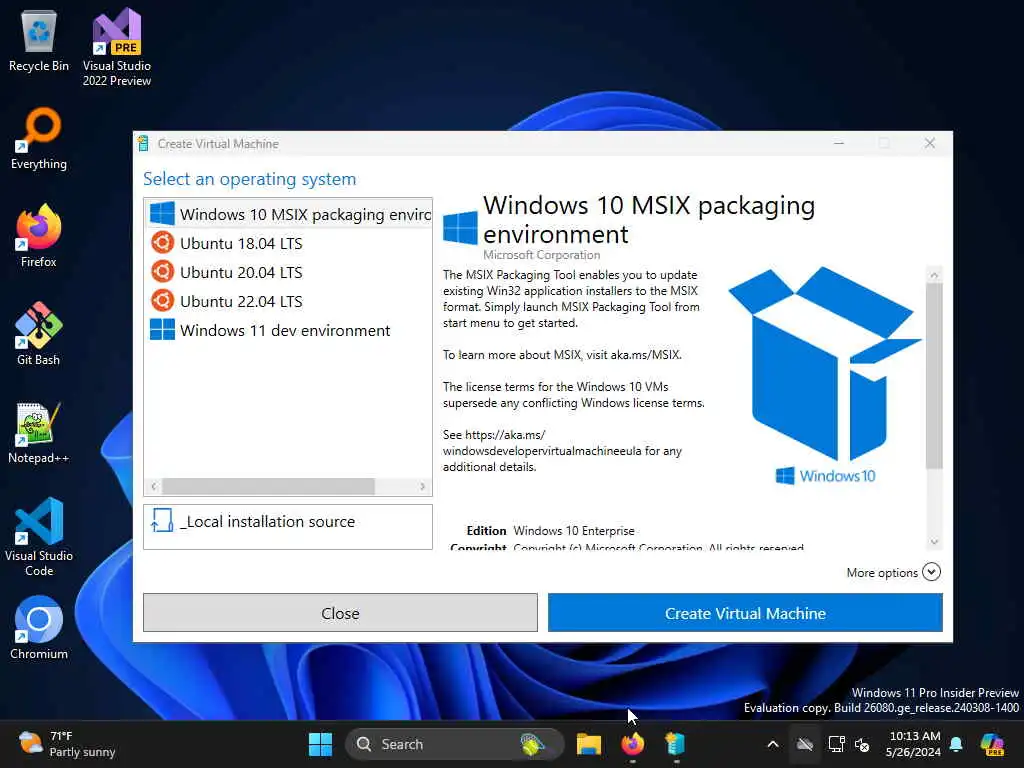Screen dimensions: 1024x768
Task: Open Recycle Bin desktop icon
Action: pyautogui.click(x=39, y=40)
